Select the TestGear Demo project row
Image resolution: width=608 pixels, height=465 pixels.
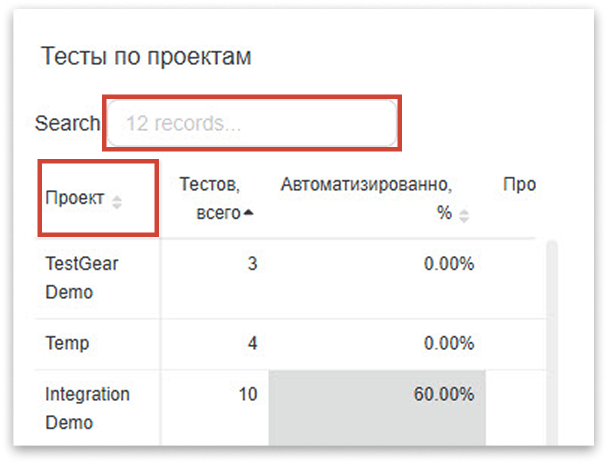tap(291, 278)
